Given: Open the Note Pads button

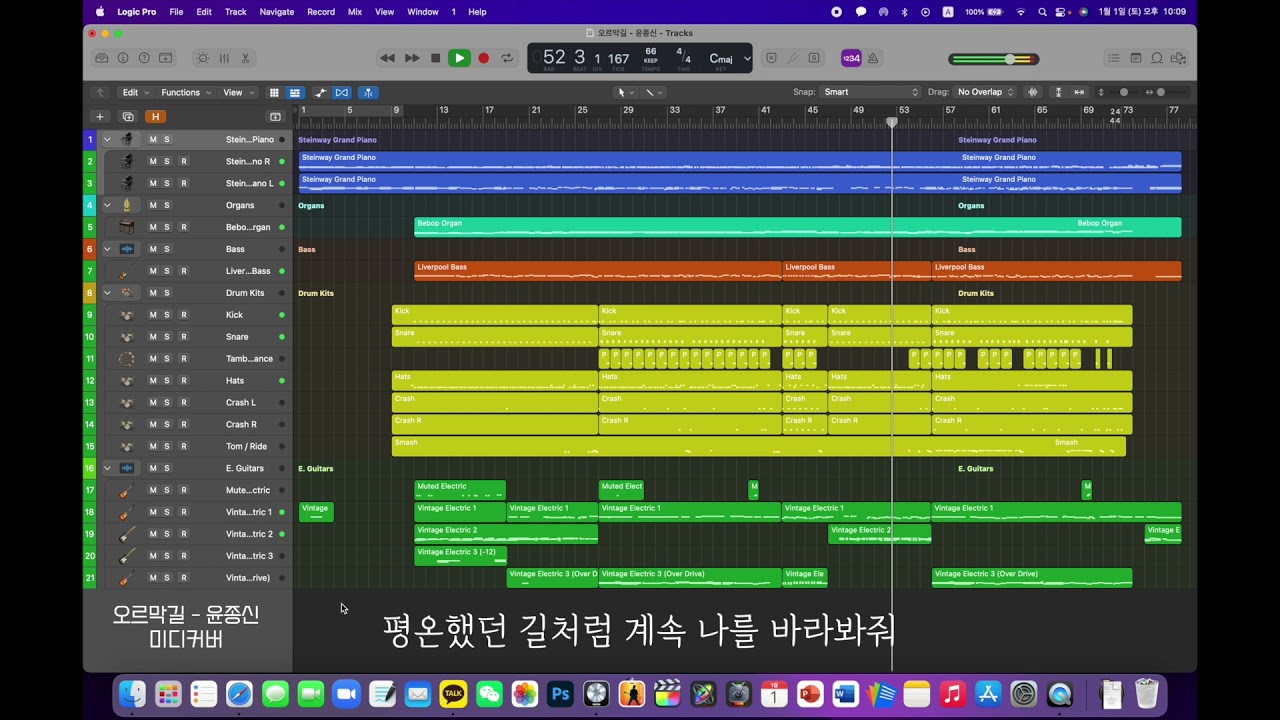Looking at the screenshot, I should (x=1136, y=58).
